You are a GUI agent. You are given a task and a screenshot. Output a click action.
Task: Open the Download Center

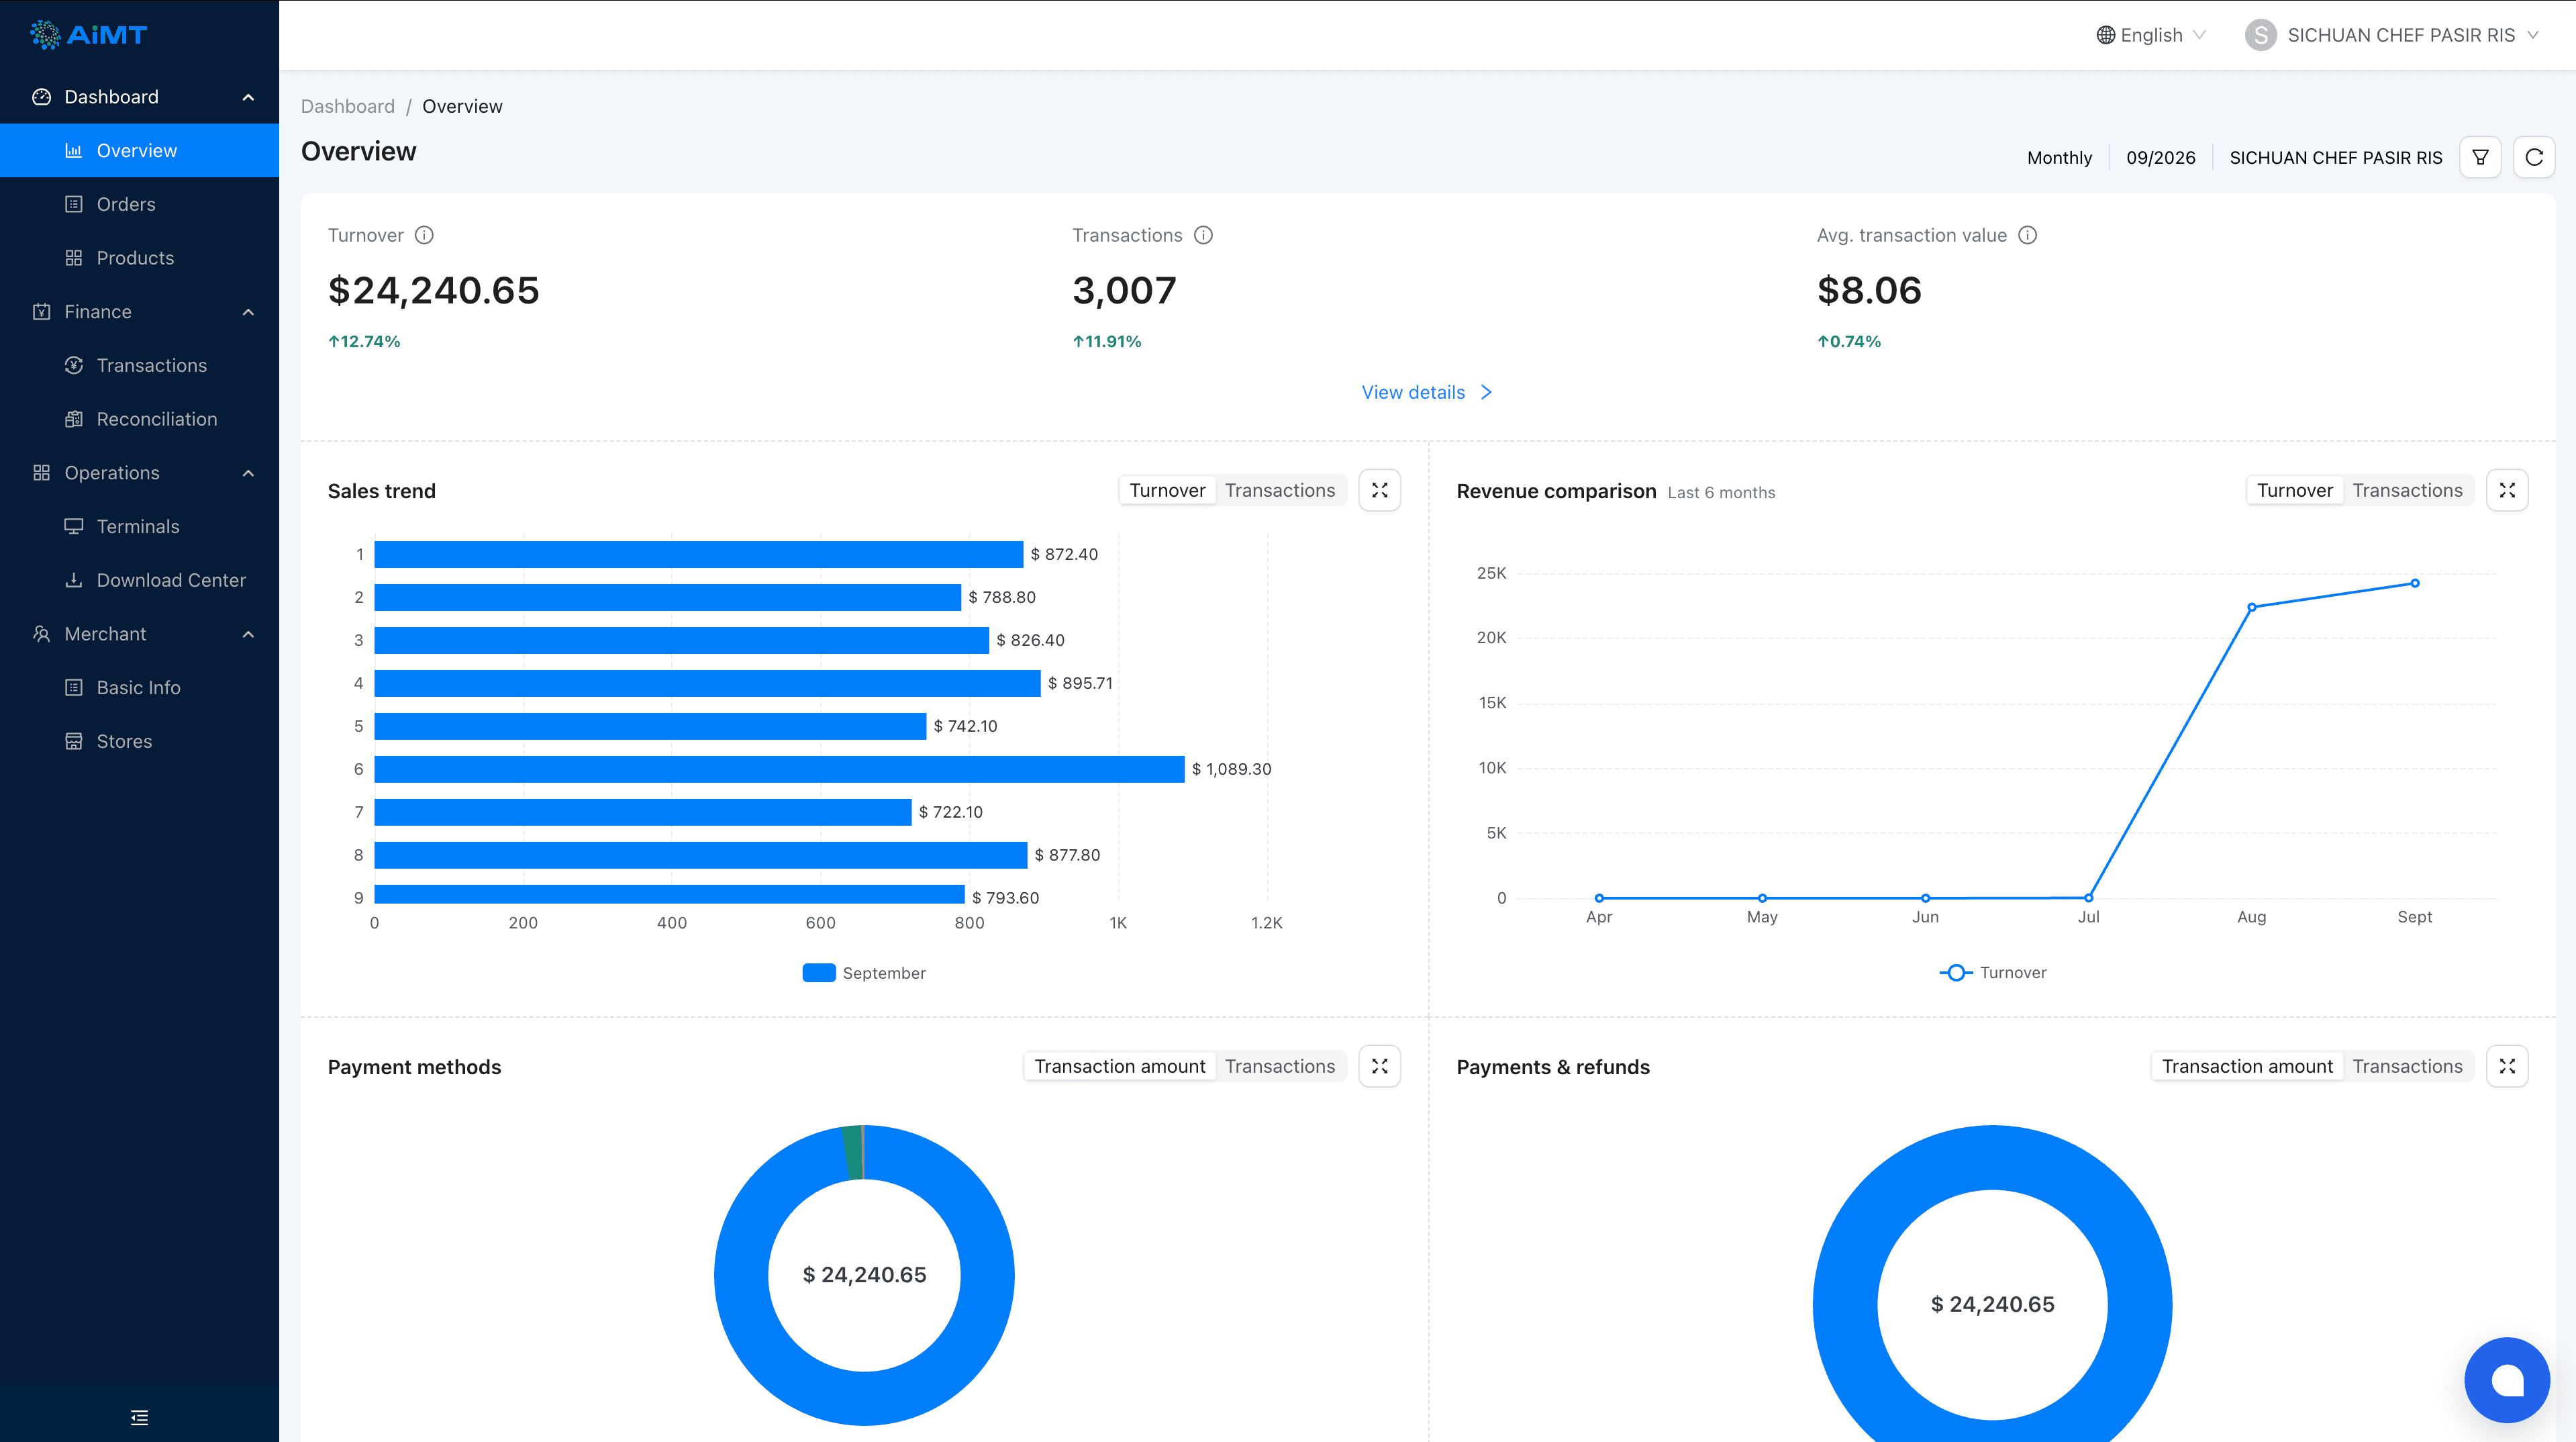(140, 580)
